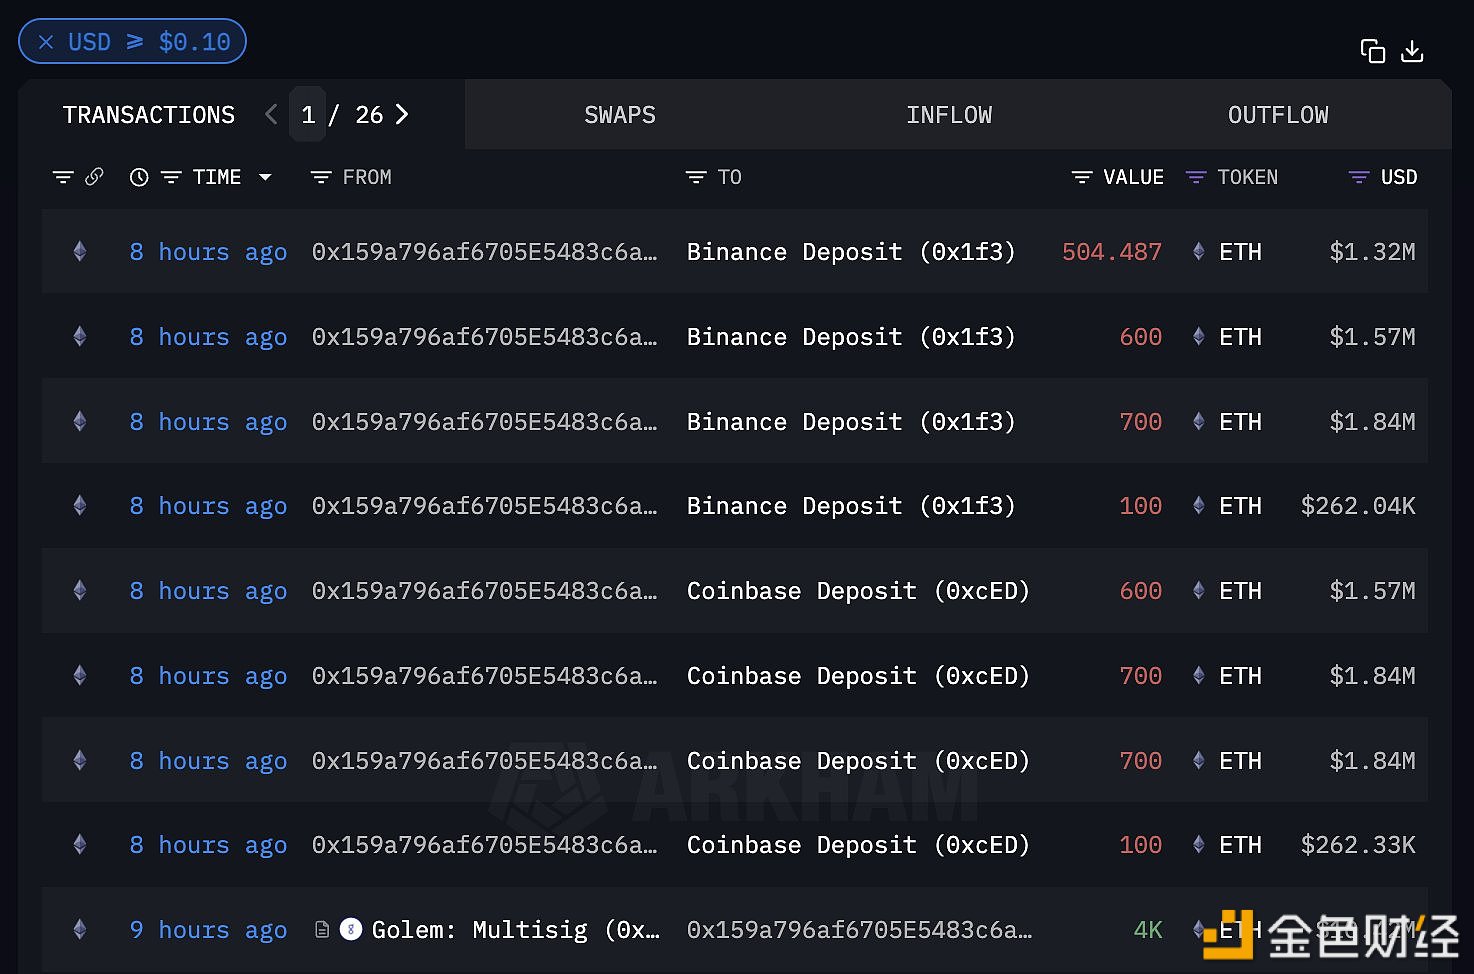Screen dimensions: 1474x974
Task: Click contract document icon beside Golem: Multisig
Action: click(x=322, y=930)
